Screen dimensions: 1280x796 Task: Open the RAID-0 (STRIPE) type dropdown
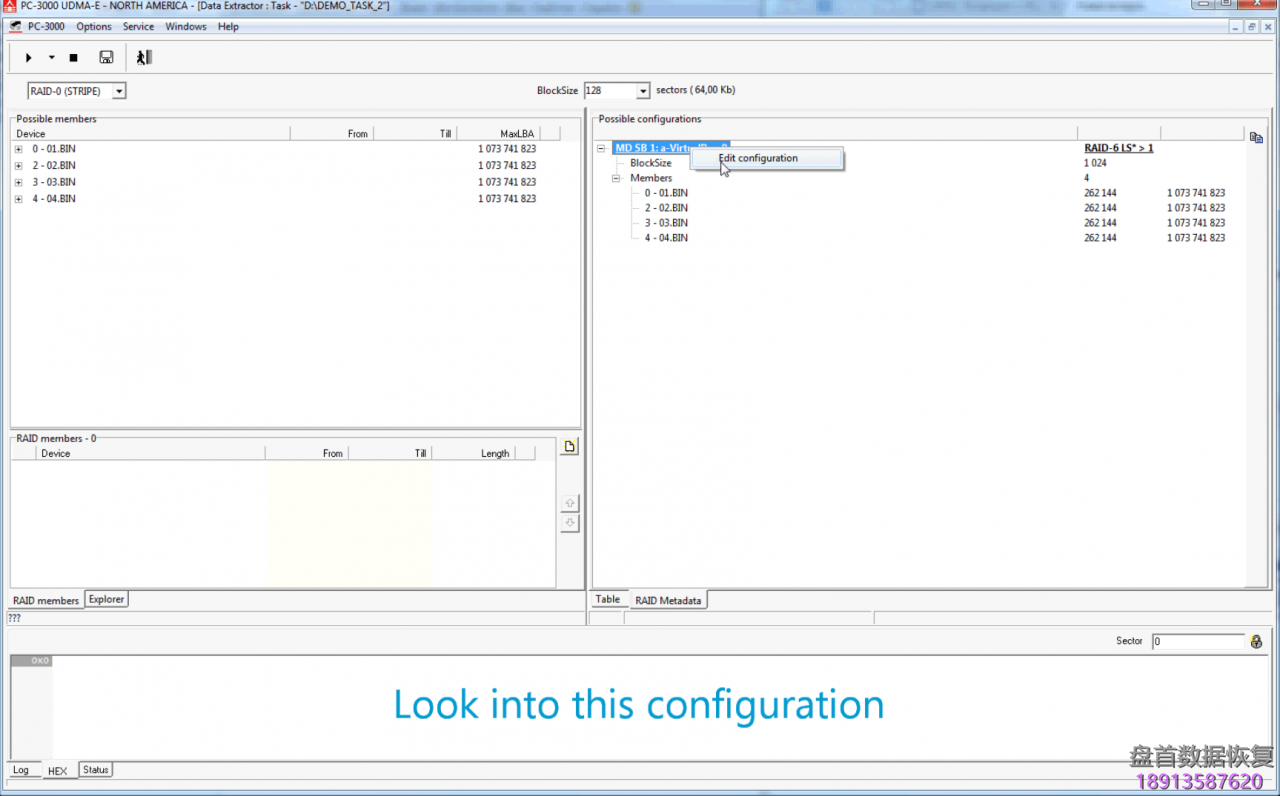pyautogui.click(x=119, y=91)
